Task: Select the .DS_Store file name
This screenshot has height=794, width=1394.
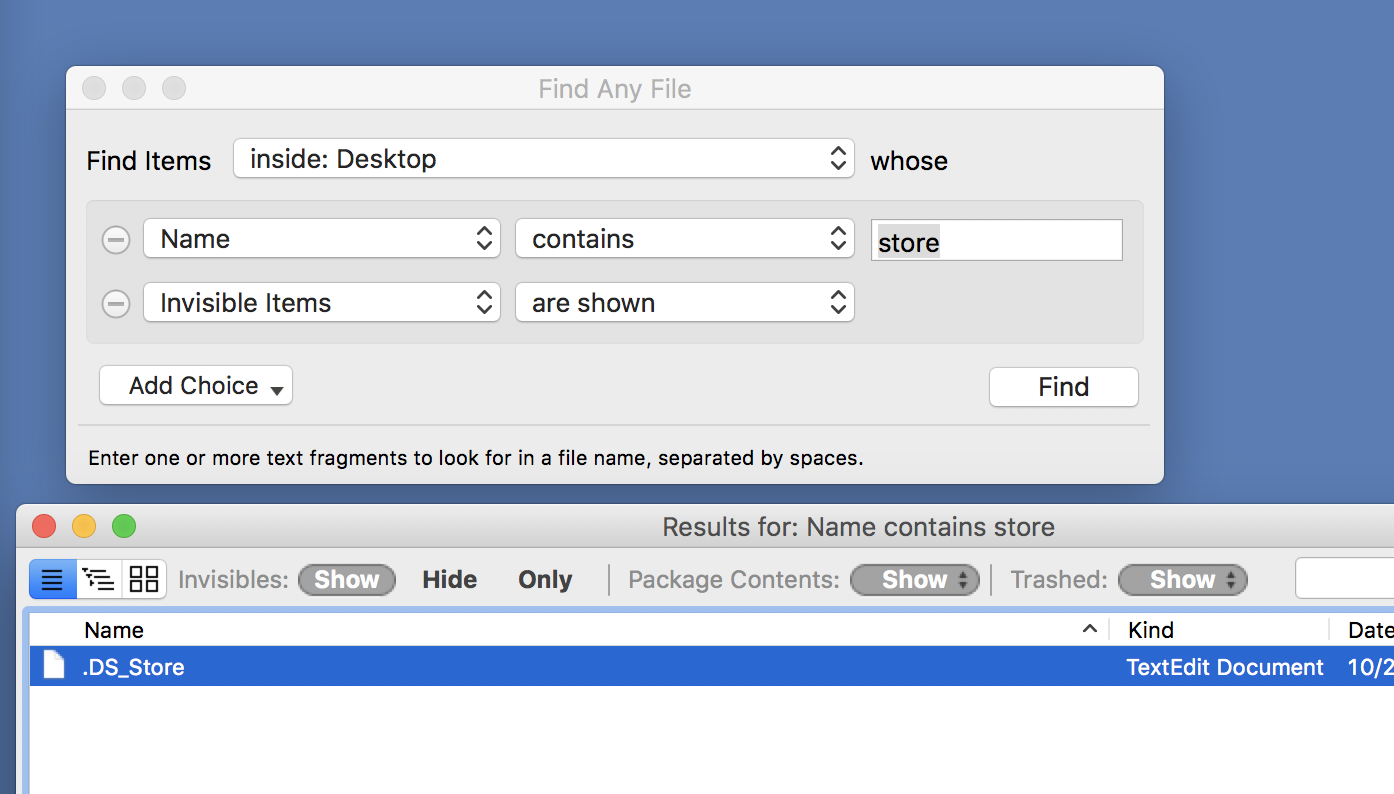Action: coord(134,667)
